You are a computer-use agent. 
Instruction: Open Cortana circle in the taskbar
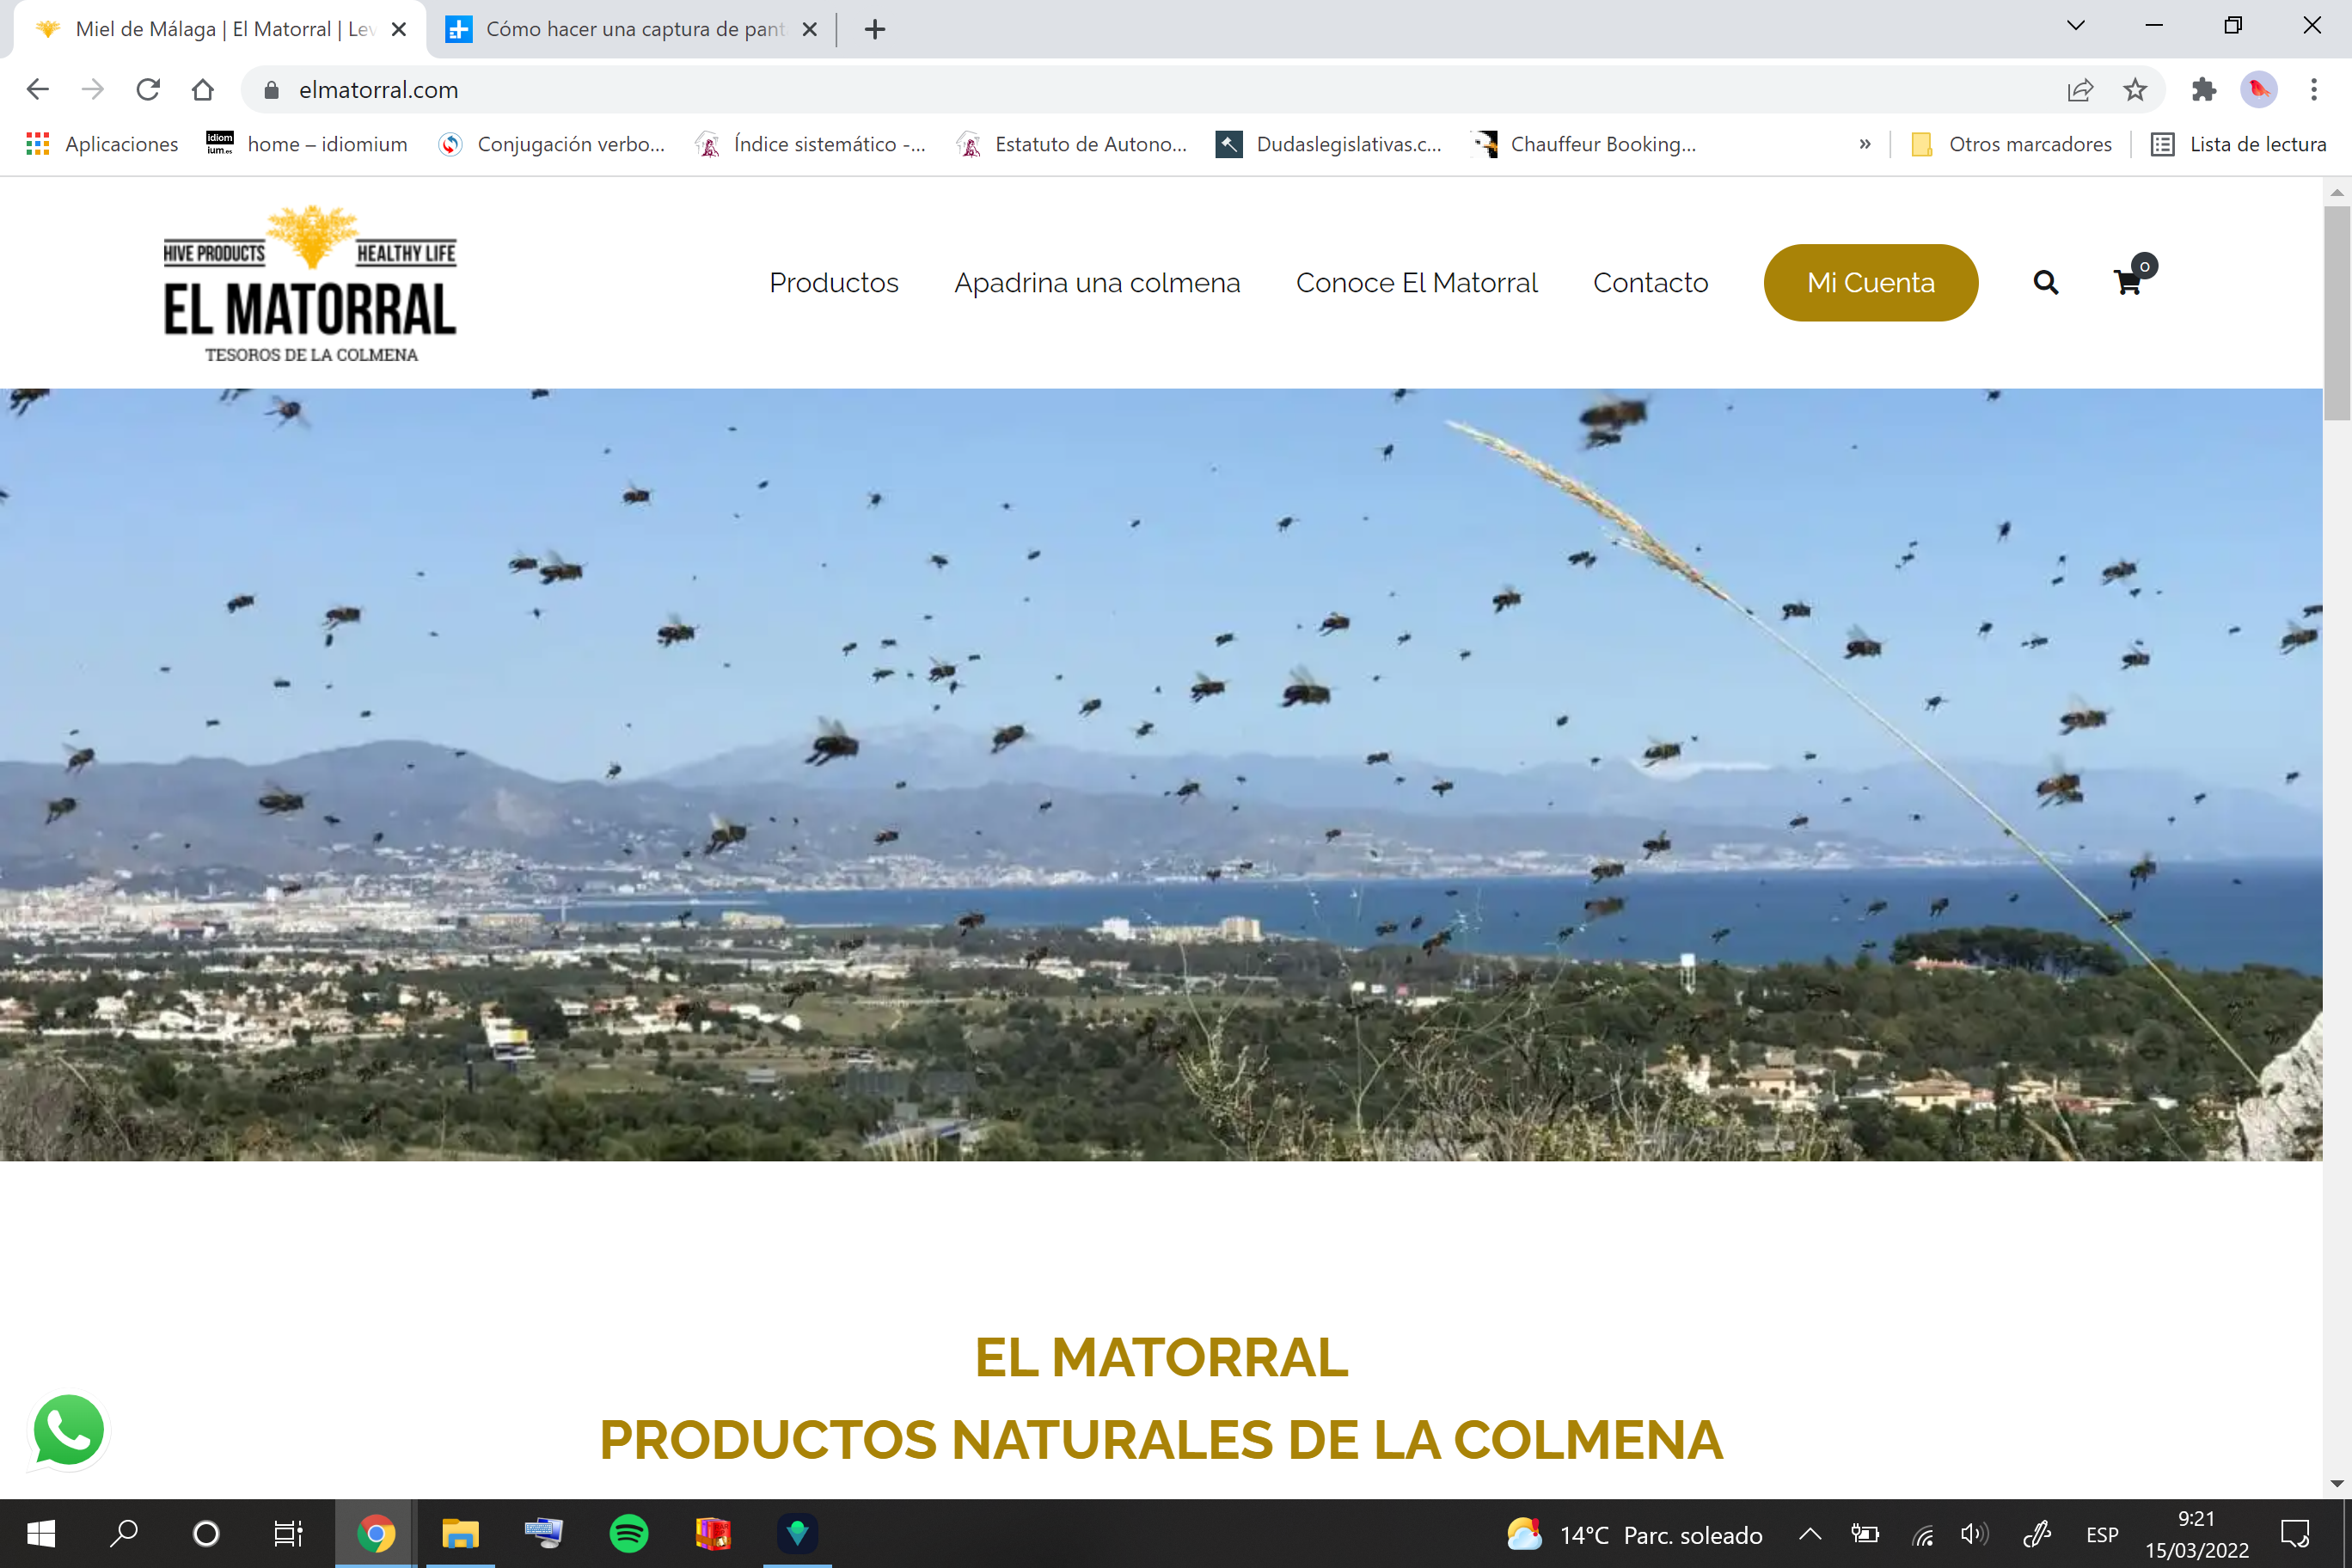206,1534
